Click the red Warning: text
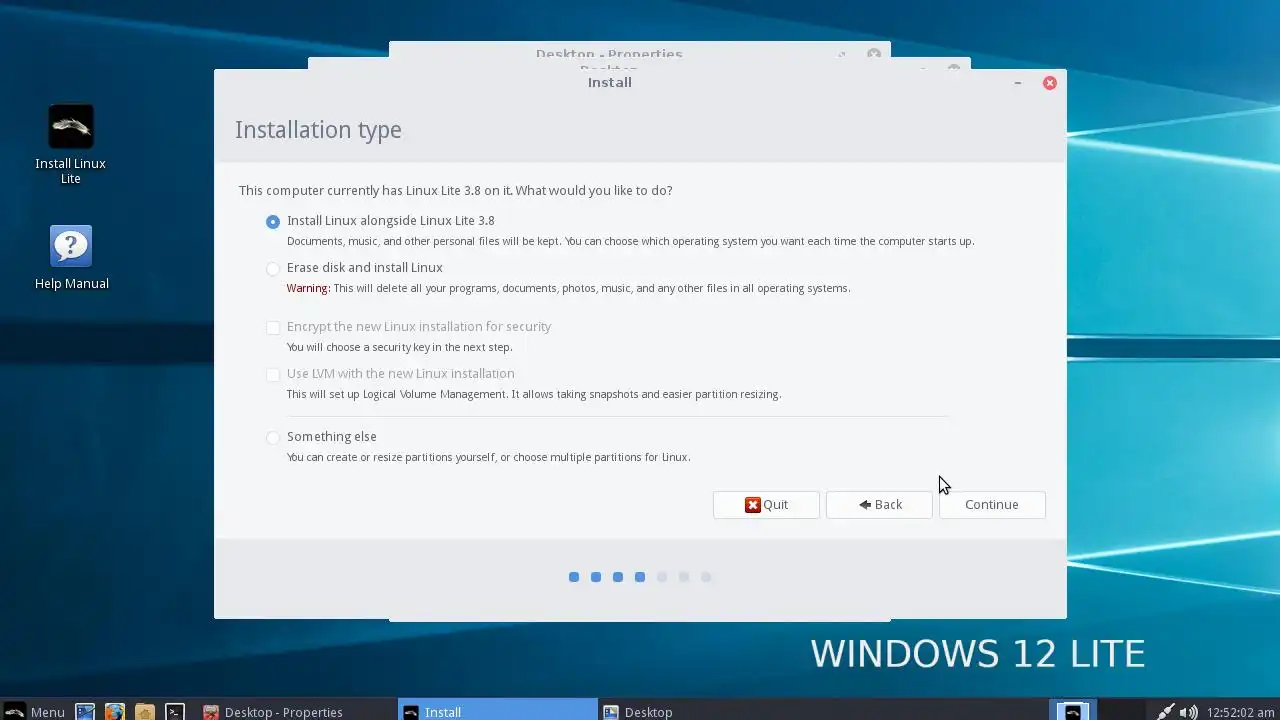The image size is (1280, 720). tap(308, 288)
